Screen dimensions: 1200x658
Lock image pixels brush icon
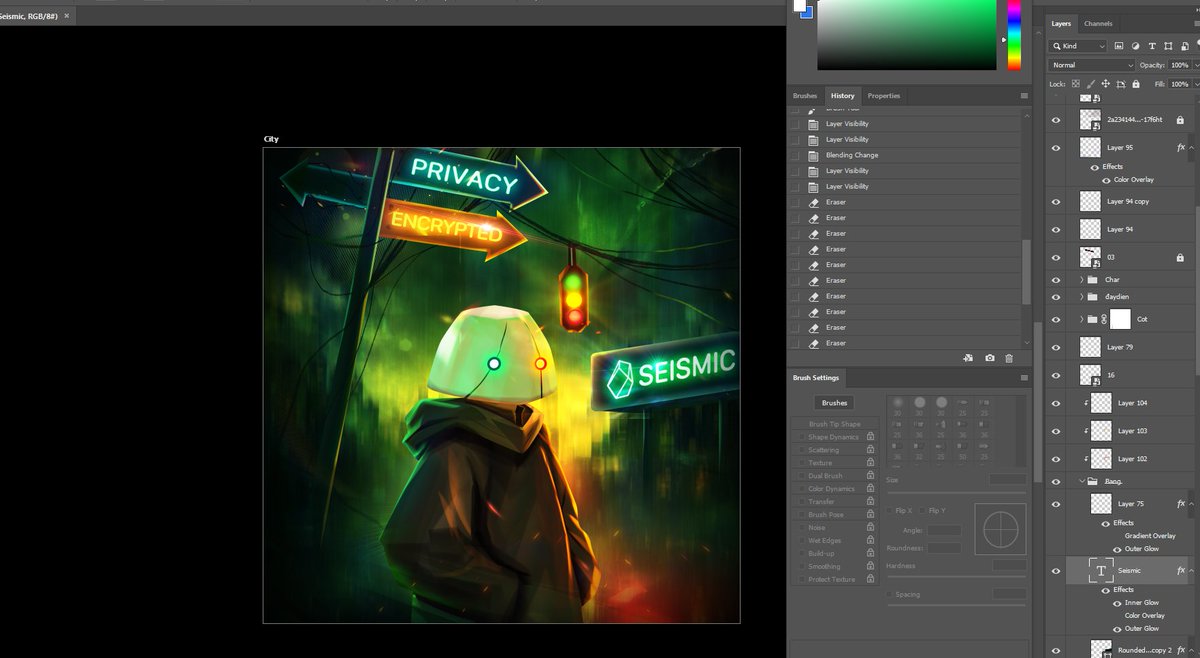[x=1091, y=84]
